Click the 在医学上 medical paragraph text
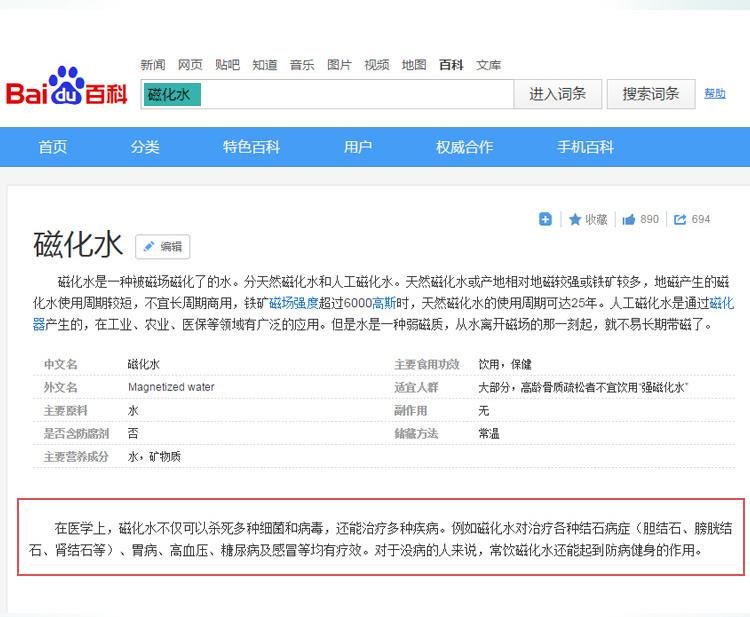 pyautogui.click(x=381, y=539)
